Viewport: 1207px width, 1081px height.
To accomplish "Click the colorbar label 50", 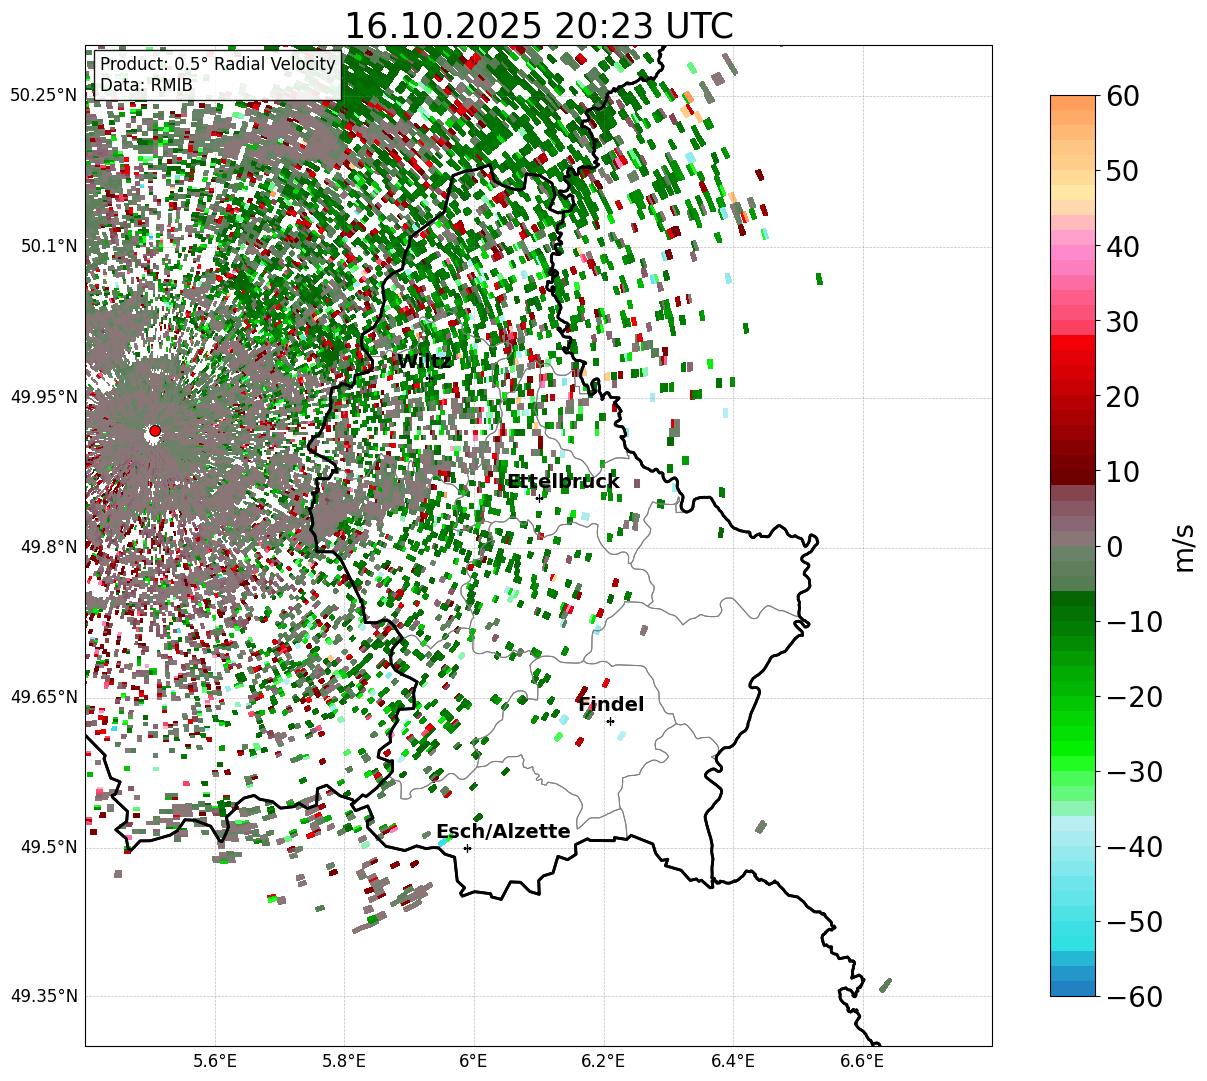I will click(x=1125, y=171).
